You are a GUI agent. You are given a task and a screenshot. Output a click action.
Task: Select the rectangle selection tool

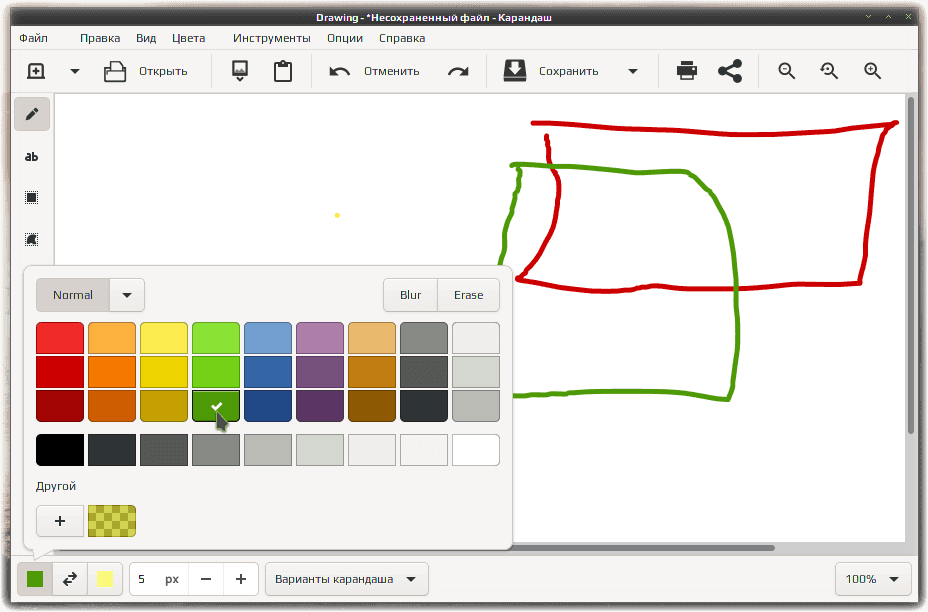[x=32, y=198]
